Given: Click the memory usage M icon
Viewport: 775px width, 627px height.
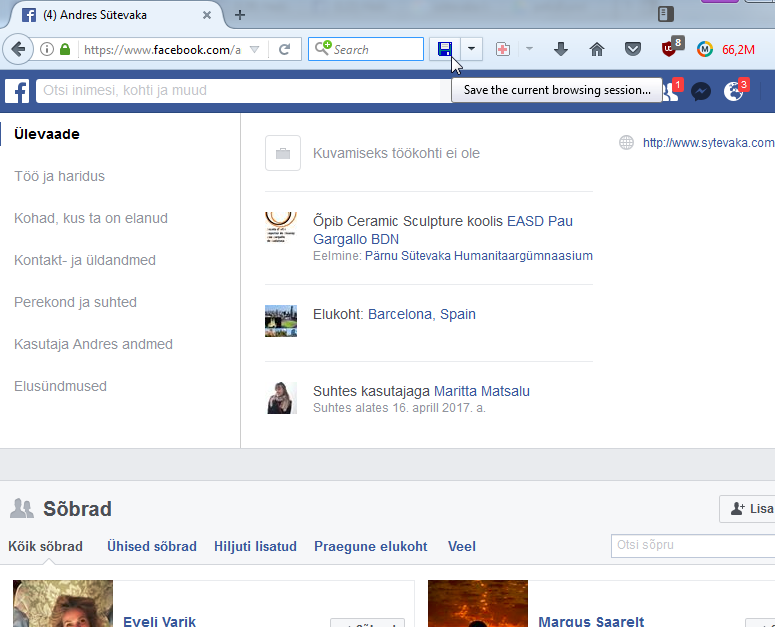Looking at the screenshot, I should pos(705,49).
